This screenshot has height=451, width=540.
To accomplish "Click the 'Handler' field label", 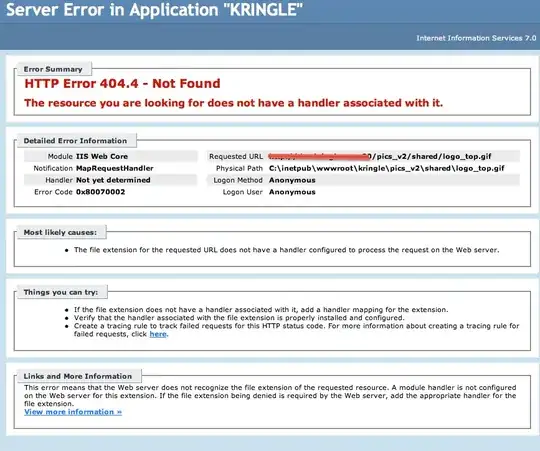I will [59, 180].
